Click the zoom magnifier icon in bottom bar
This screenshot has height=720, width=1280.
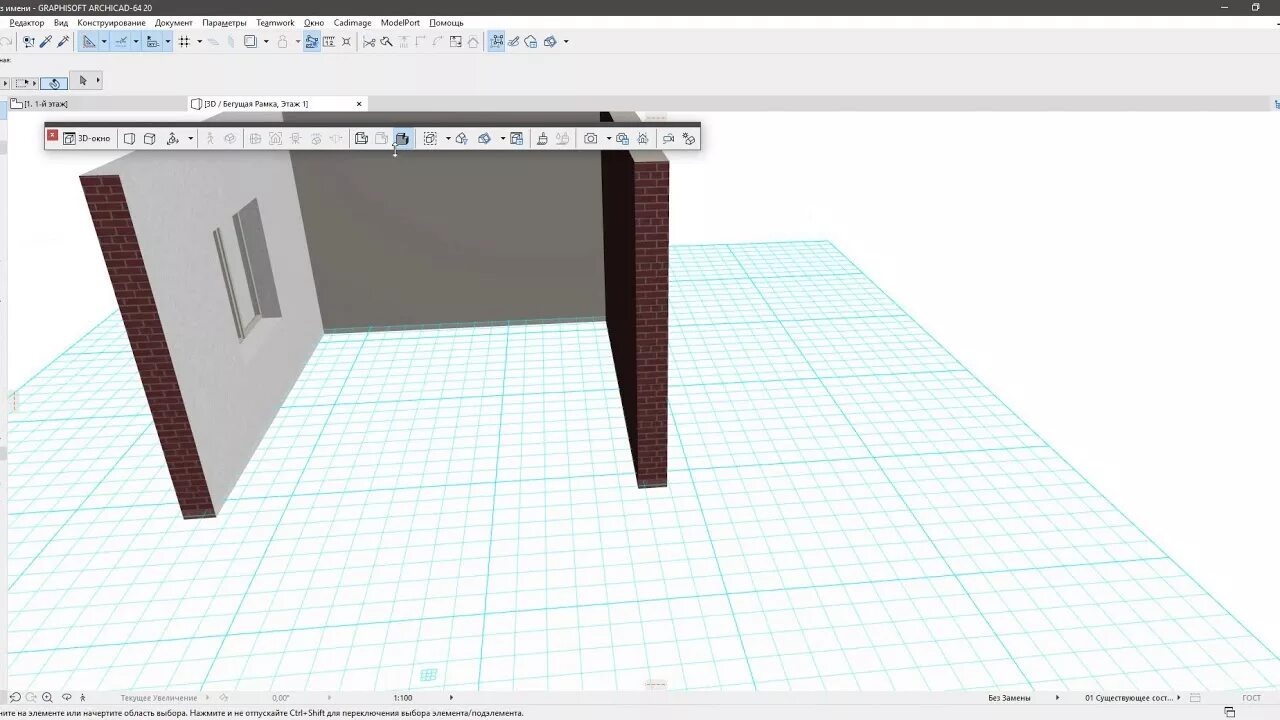coord(47,698)
